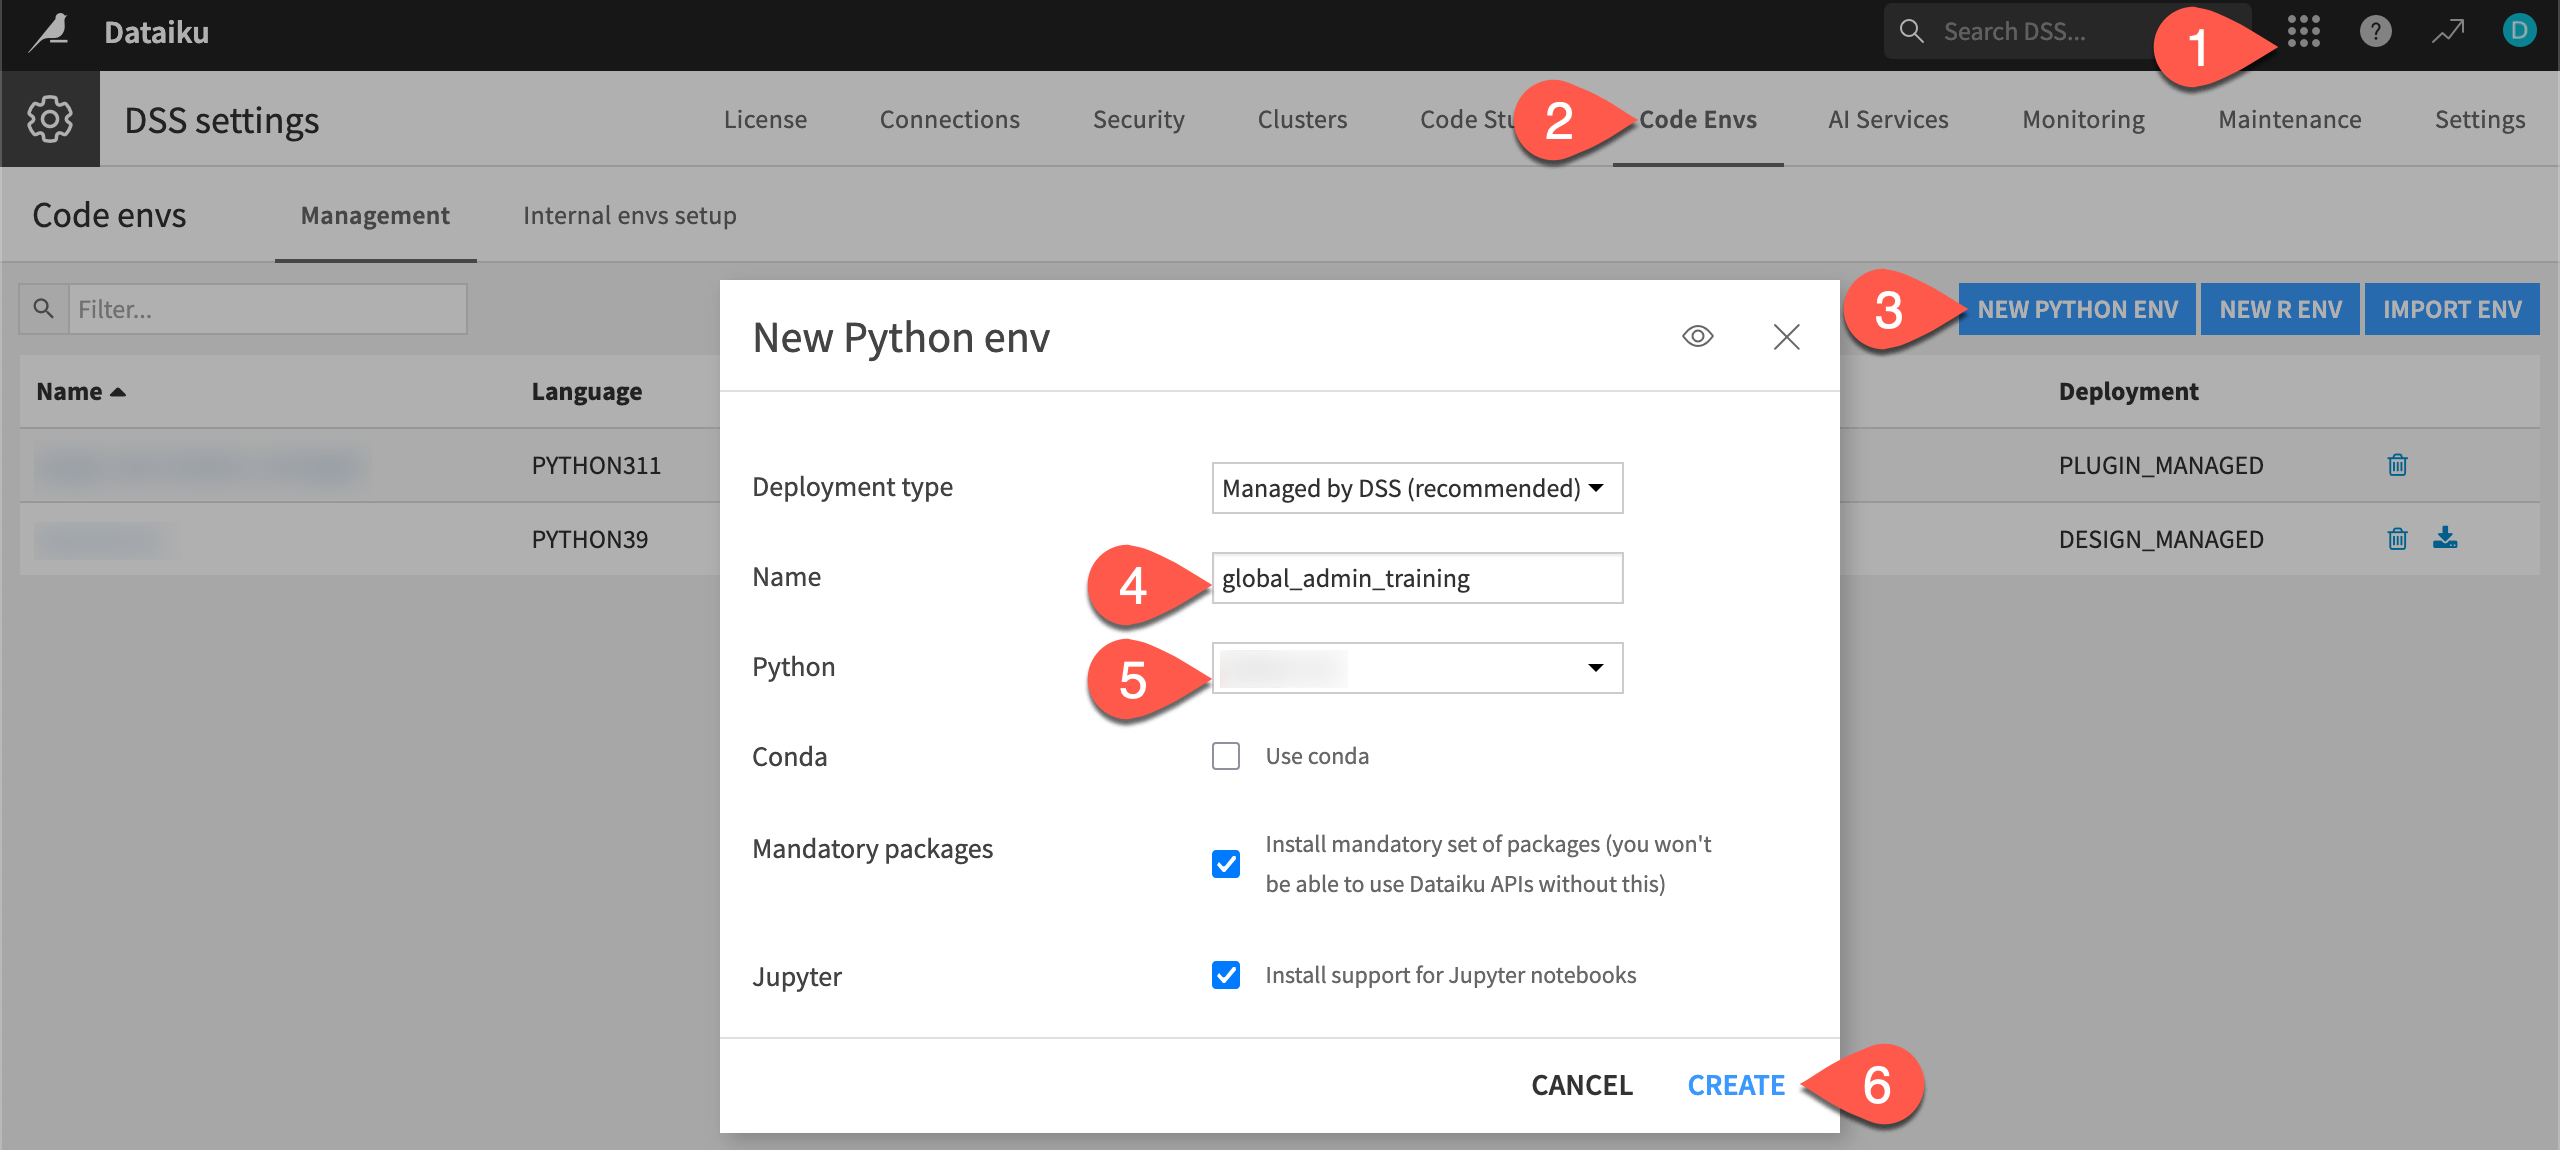Open the AI Services tab

click(x=1888, y=119)
